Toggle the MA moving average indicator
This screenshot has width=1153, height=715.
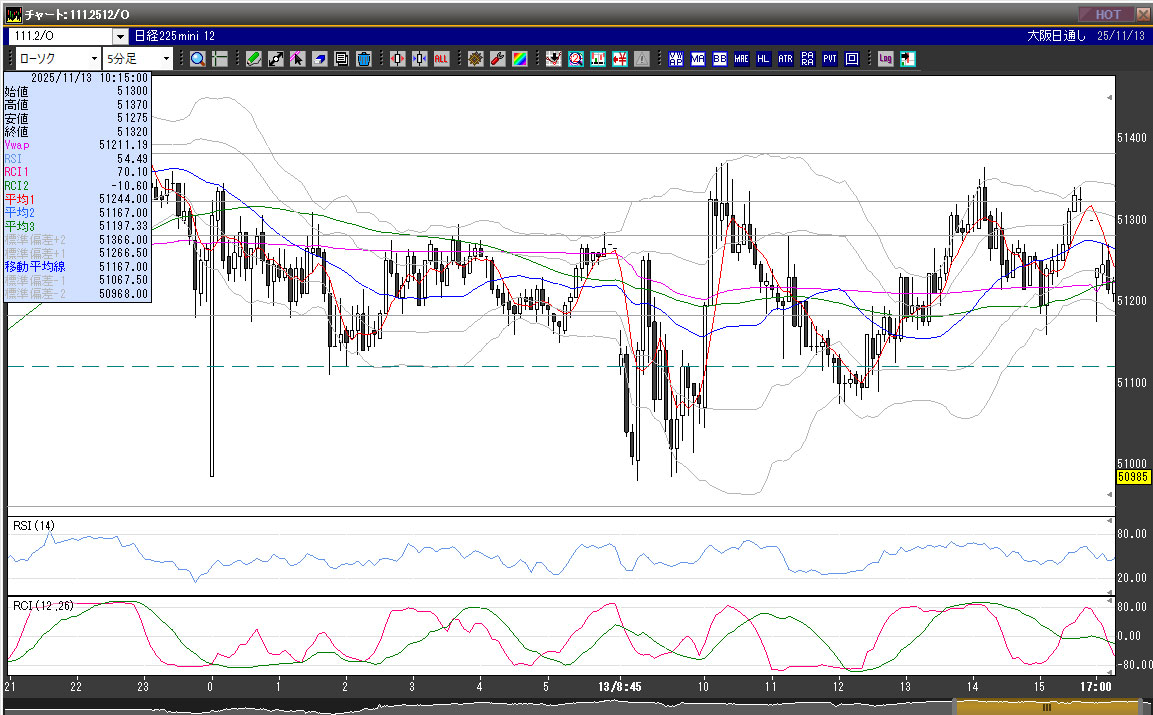coord(698,59)
